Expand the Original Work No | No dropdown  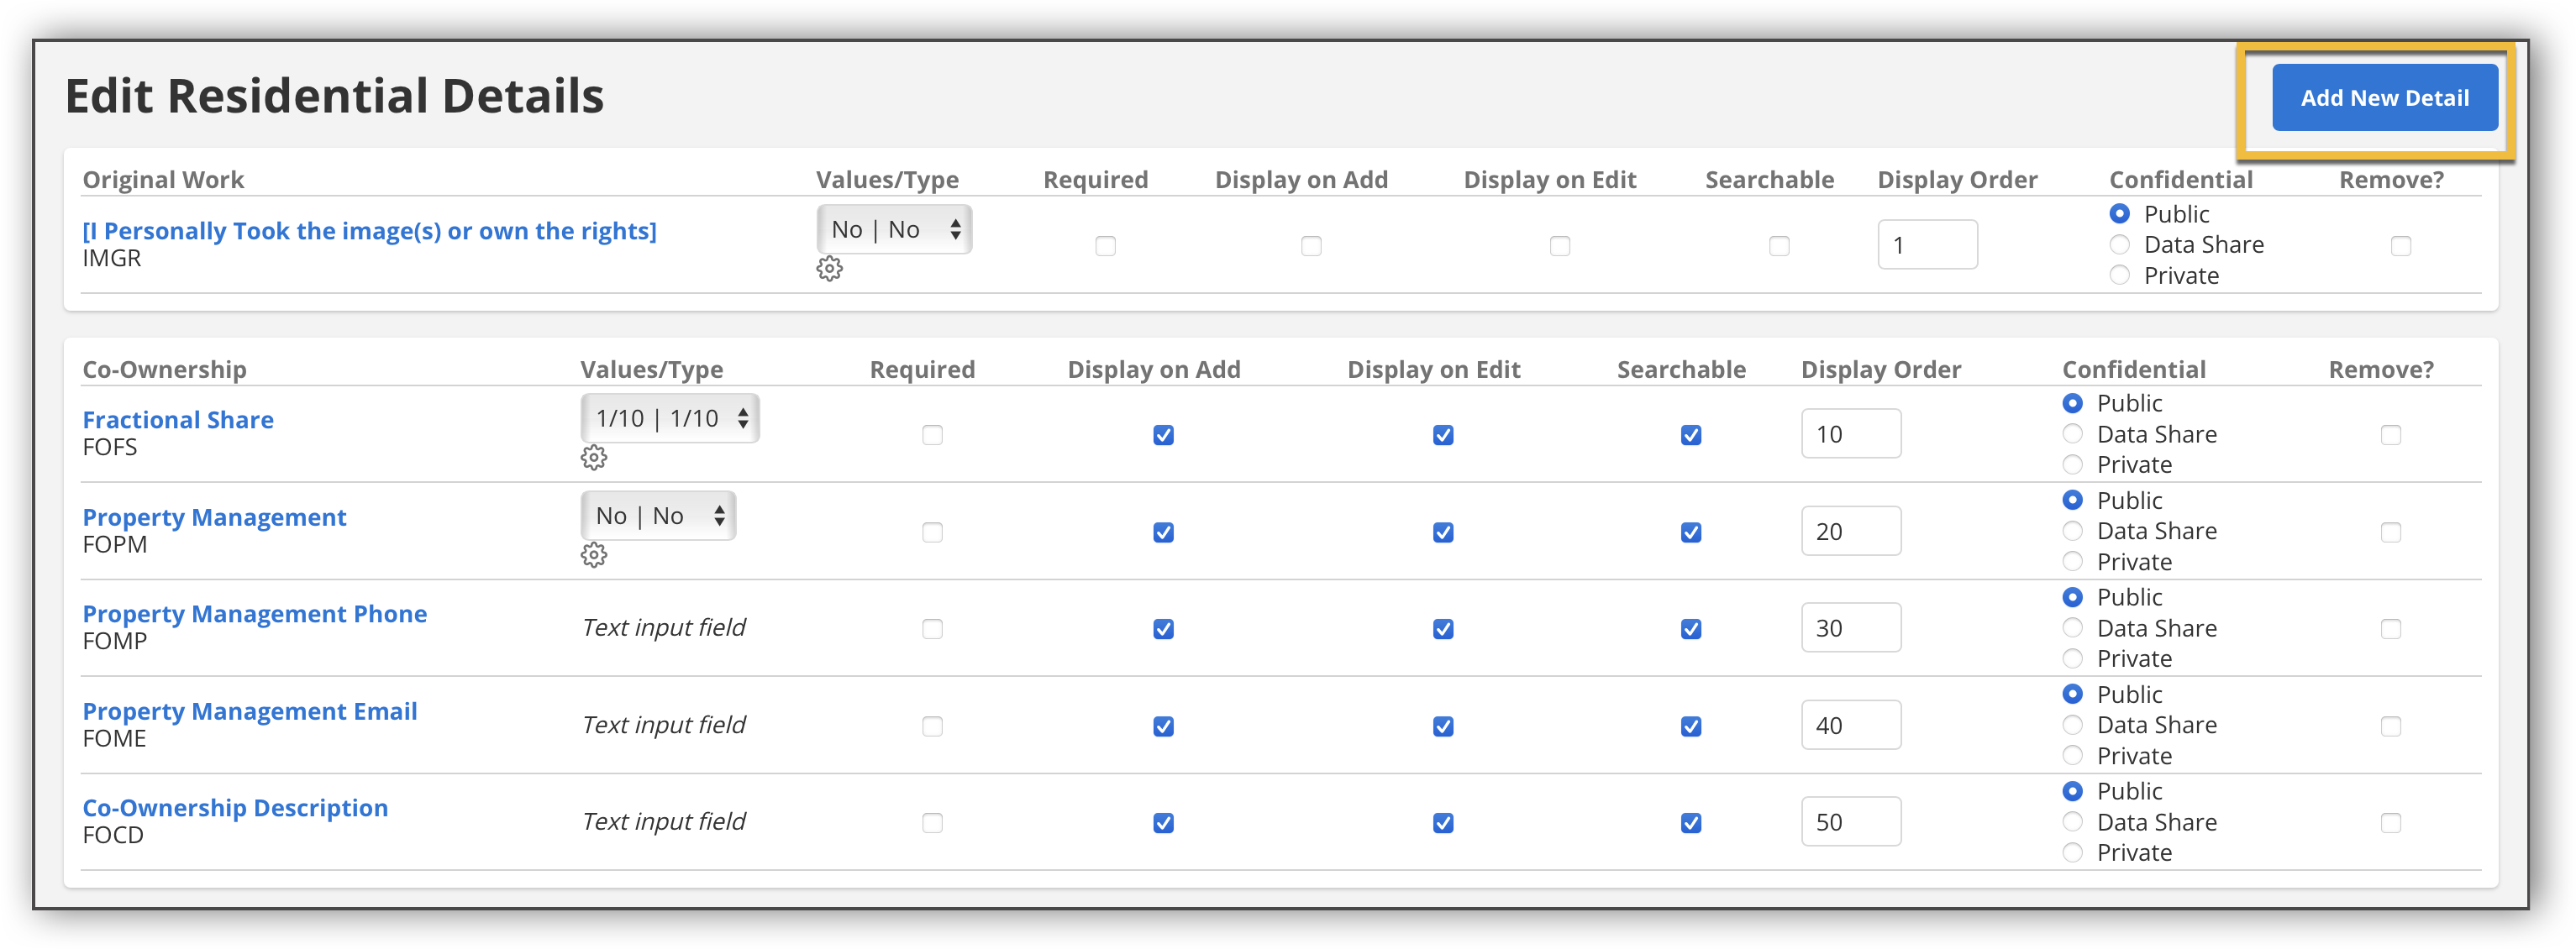894,230
